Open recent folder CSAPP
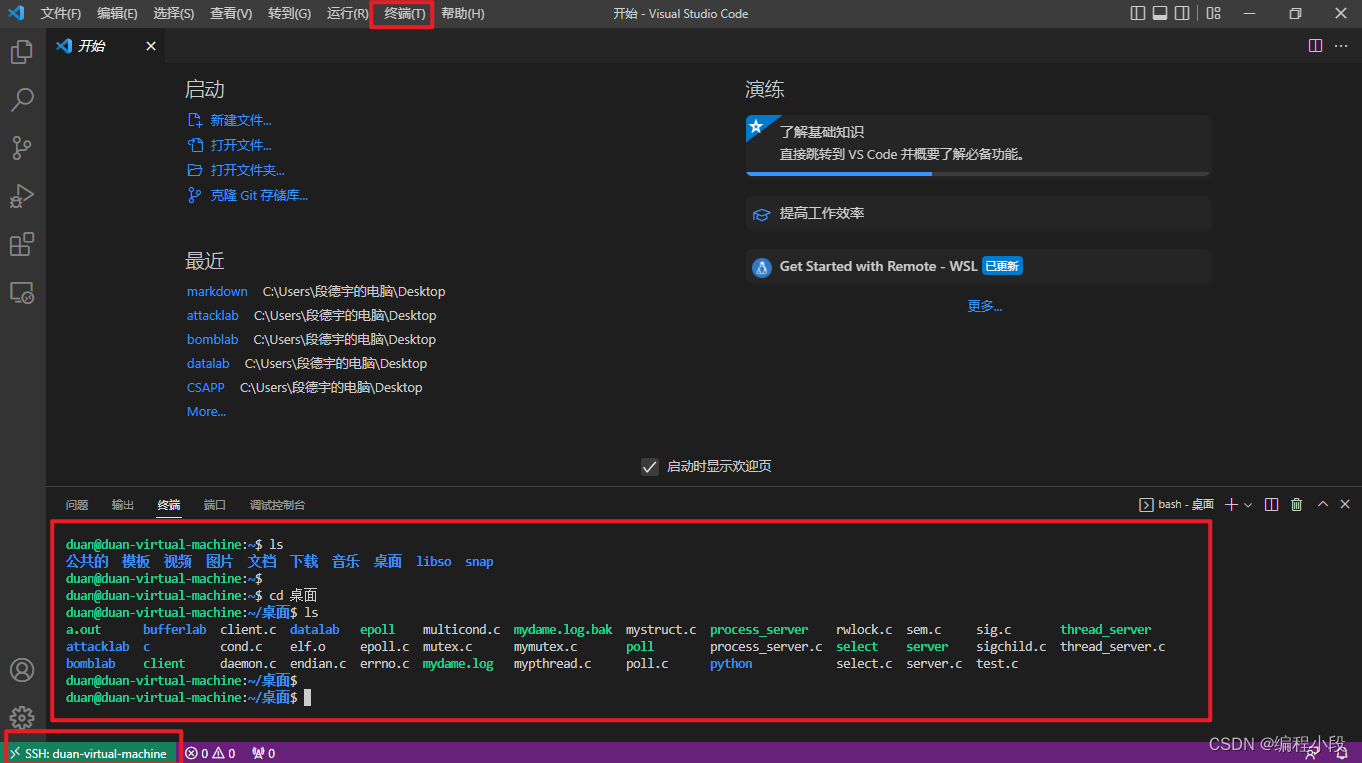This screenshot has height=763, width=1362. pyautogui.click(x=206, y=387)
